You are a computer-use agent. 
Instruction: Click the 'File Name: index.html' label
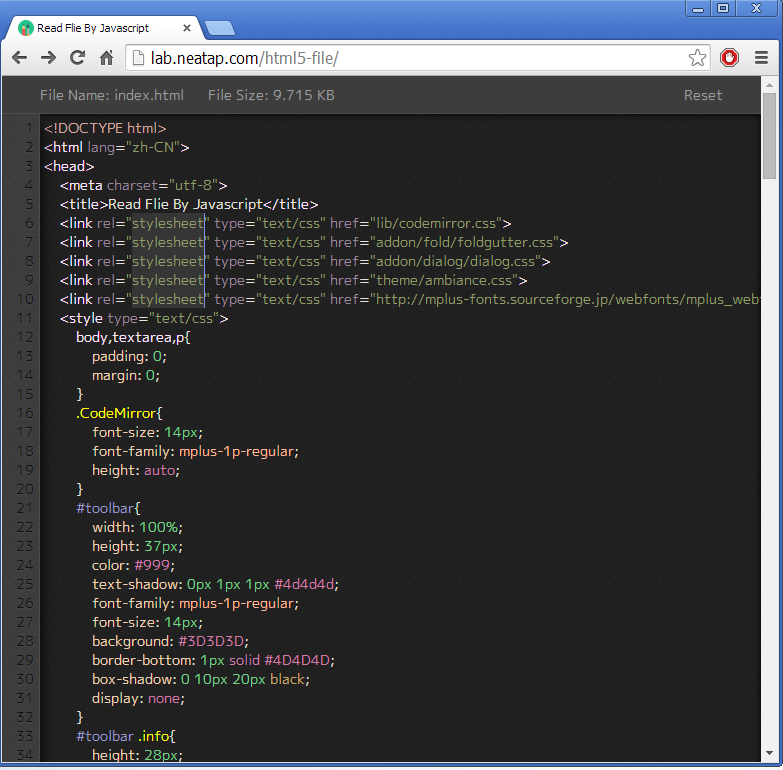(x=112, y=95)
